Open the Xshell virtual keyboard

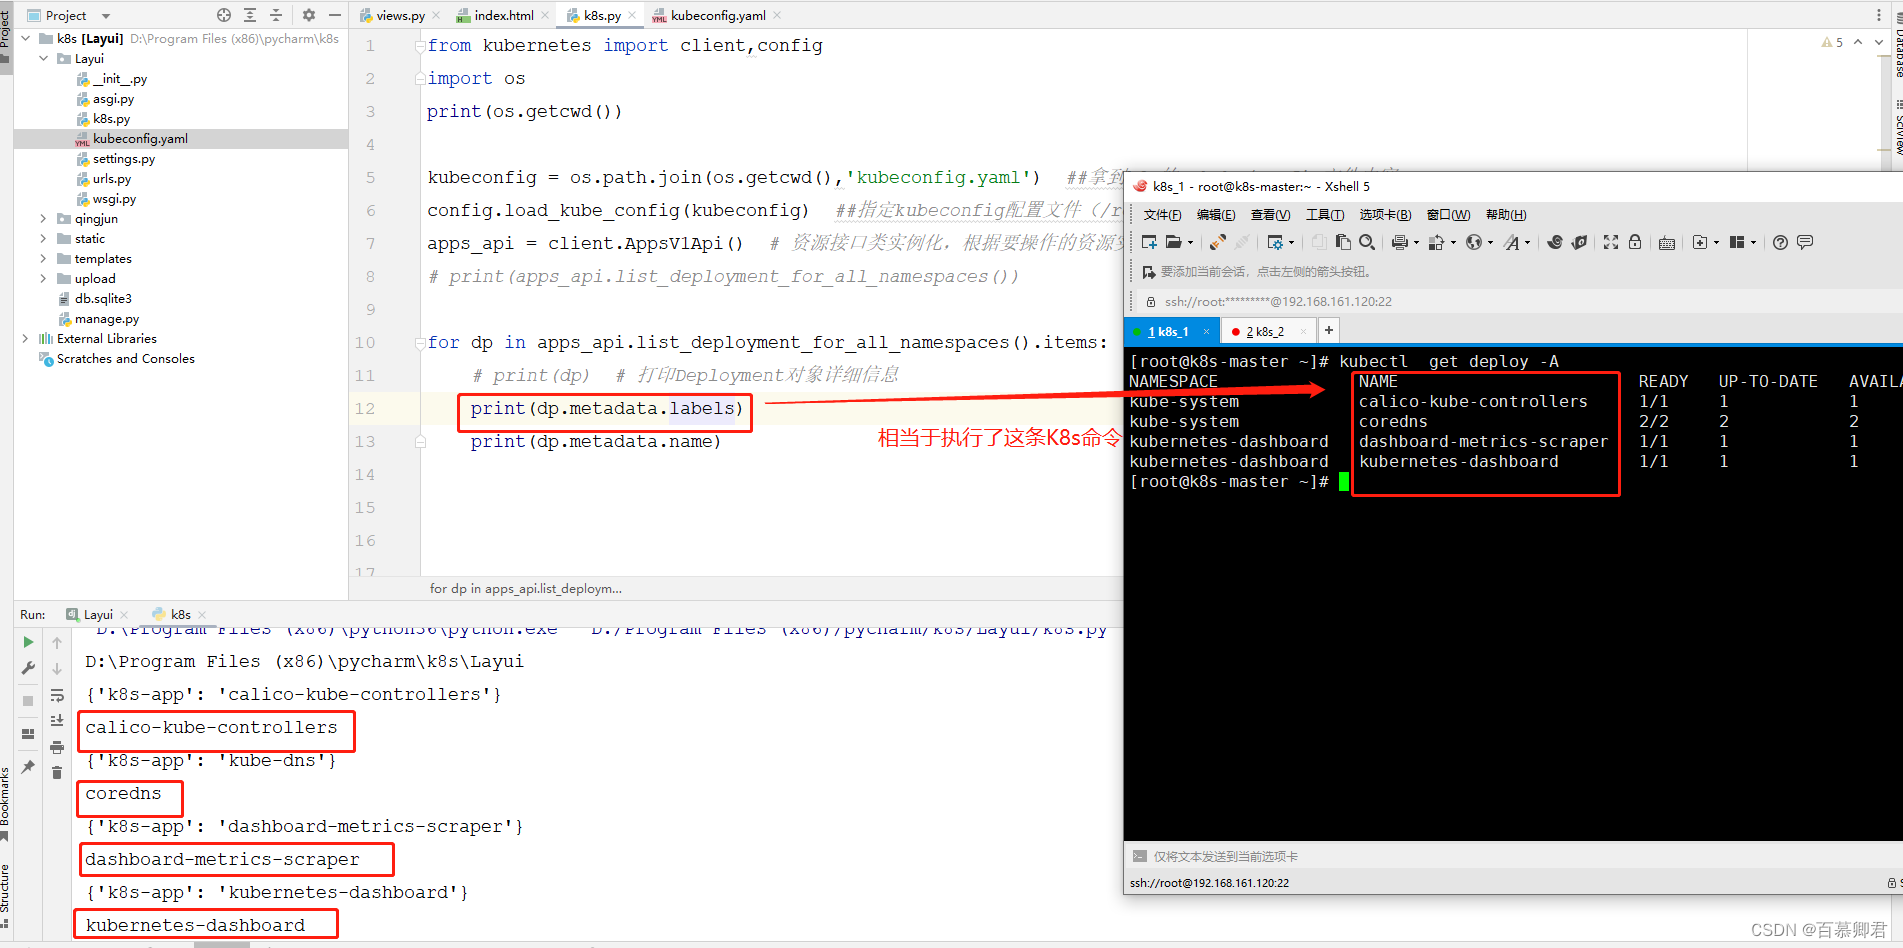coord(1666,241)
